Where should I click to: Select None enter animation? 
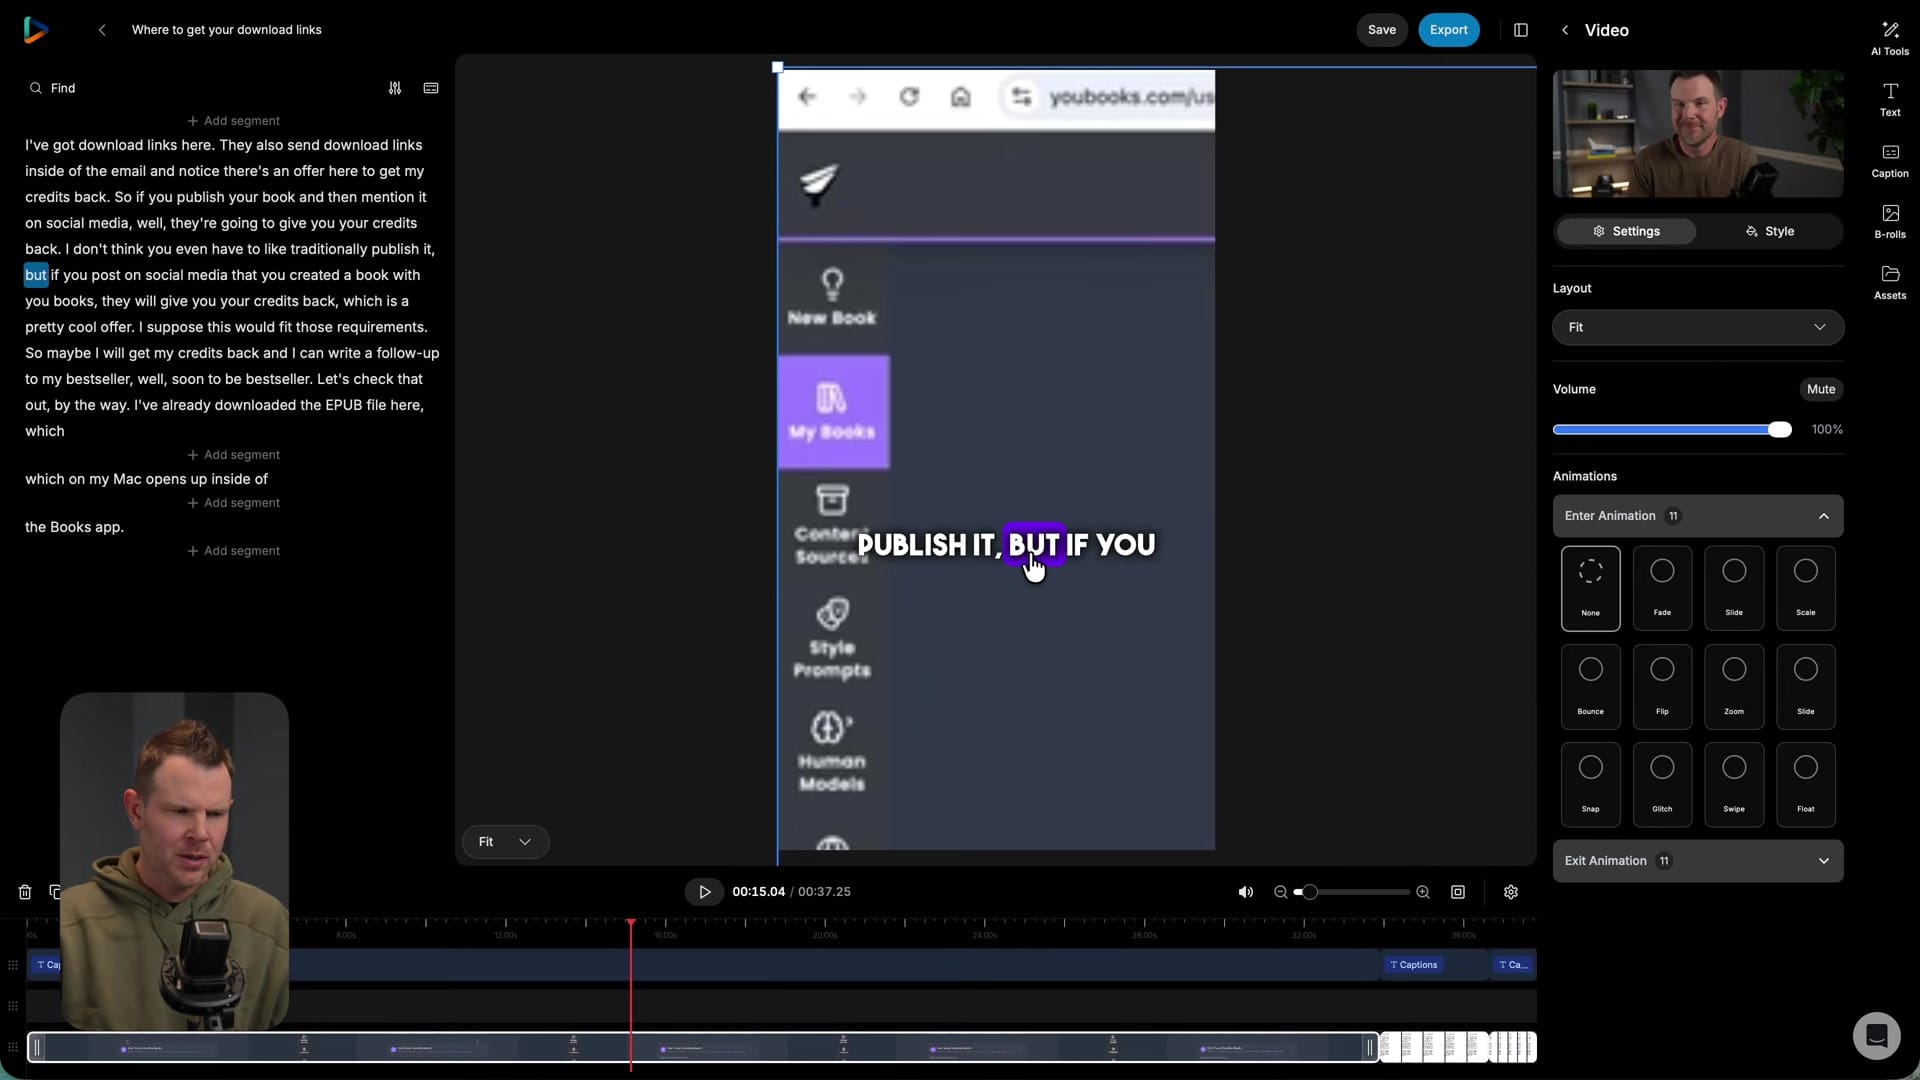coord(1590,588)
